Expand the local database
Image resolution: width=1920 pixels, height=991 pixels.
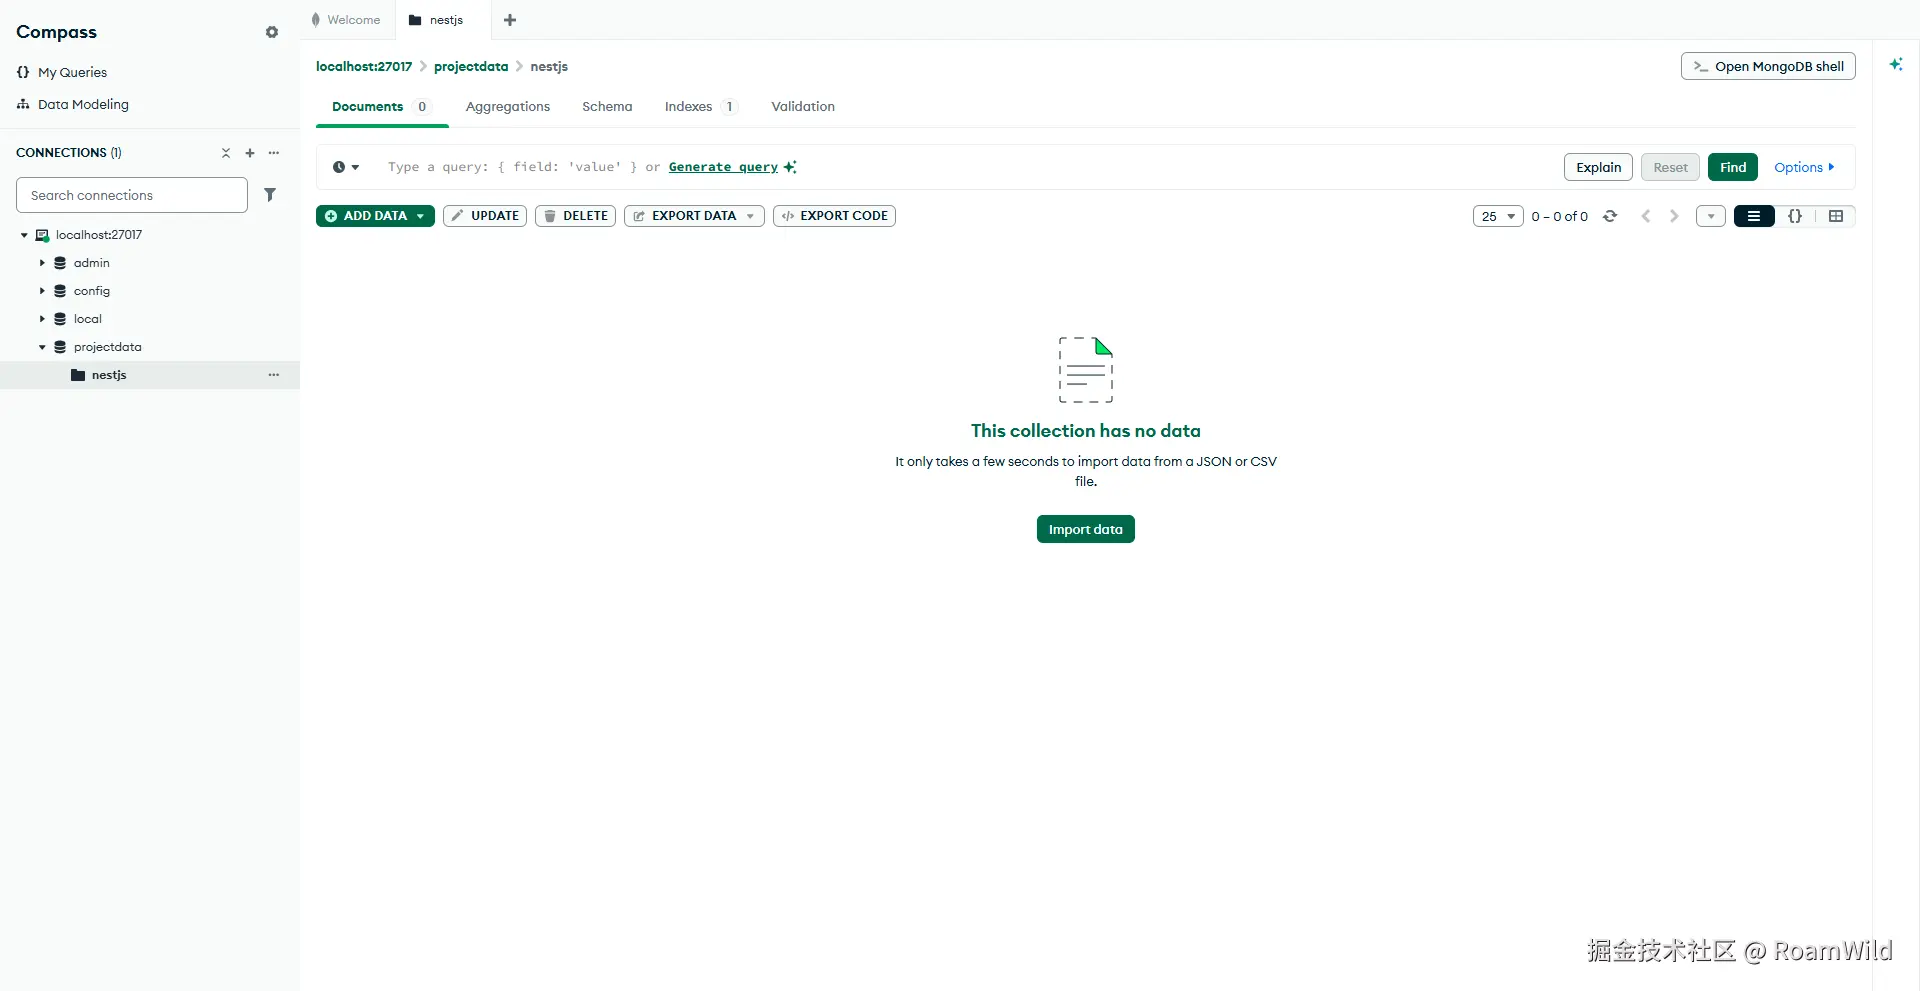42,319
